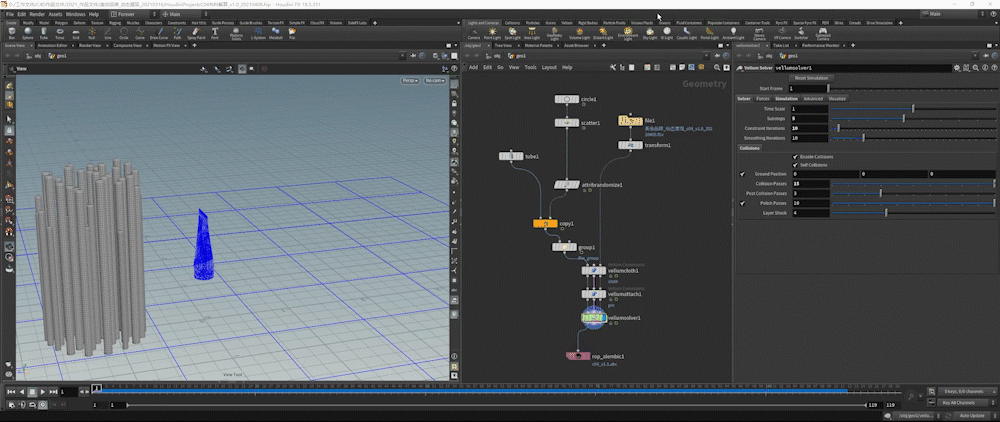Screen dimensions: 1000x422
Task: Toggle the Polish Passes checkbox
Action: (x=742, y=203)
